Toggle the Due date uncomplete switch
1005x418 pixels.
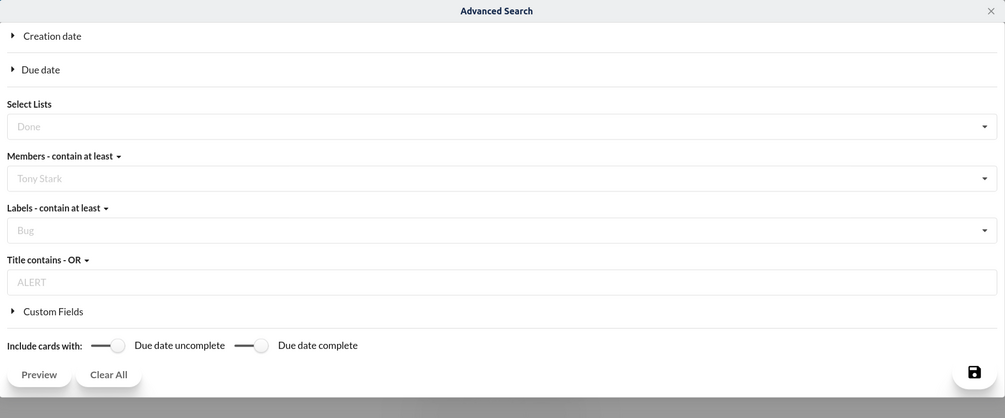(x=108, y=346)
